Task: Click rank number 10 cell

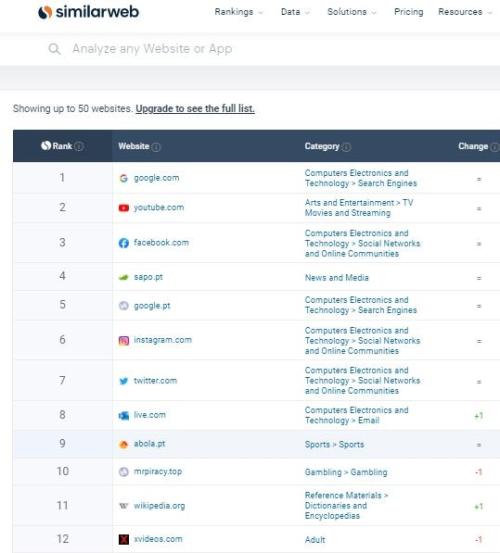Action: click(63, 471)
